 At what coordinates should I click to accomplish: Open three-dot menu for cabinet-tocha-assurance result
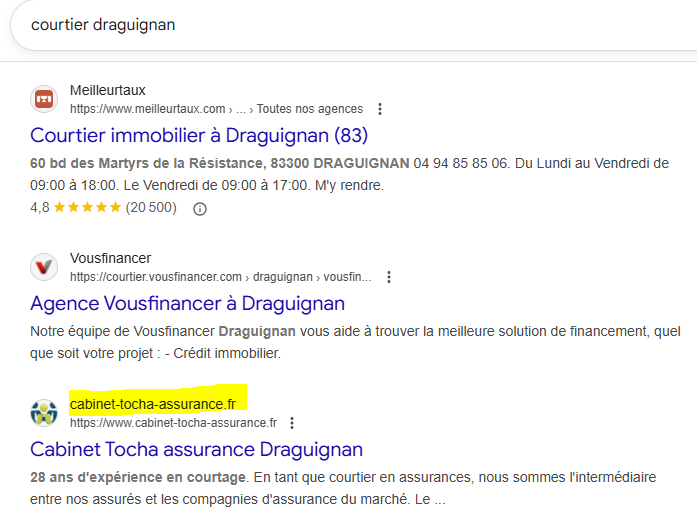[x=292, y=423]
